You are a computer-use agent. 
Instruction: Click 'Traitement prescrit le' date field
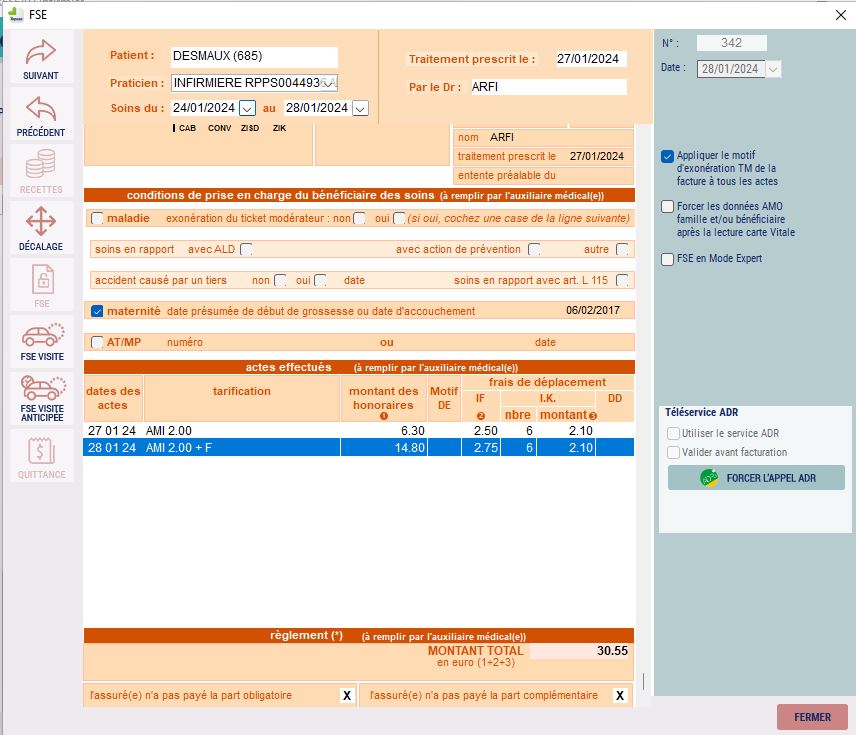(591, 59)
